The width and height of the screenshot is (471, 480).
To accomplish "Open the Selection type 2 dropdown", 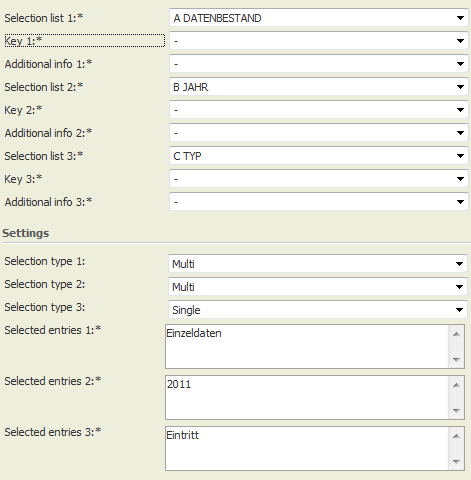I will [318, 287].
